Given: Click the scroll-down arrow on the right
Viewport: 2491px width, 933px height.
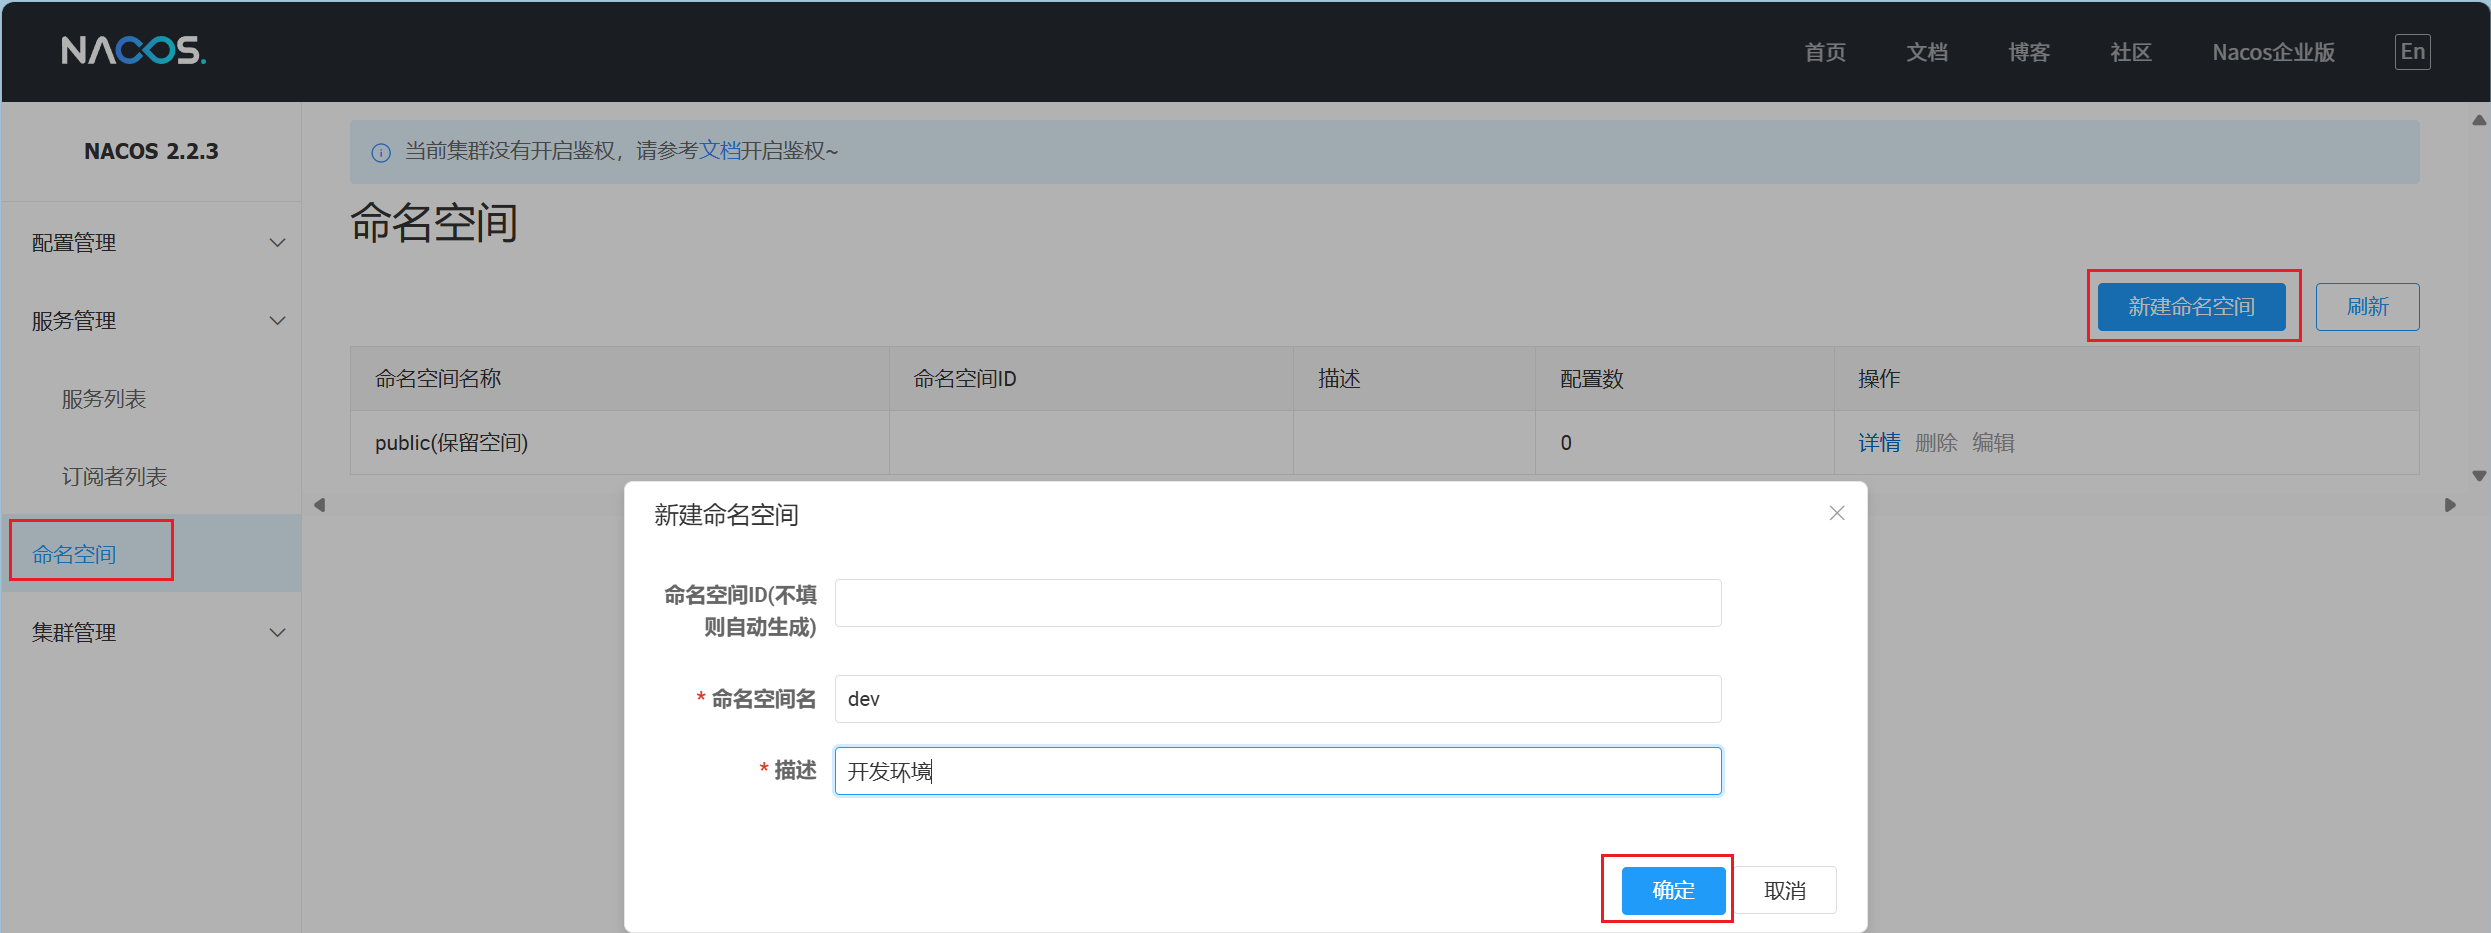Looking at the screenshot, I should pos(2479,476).
